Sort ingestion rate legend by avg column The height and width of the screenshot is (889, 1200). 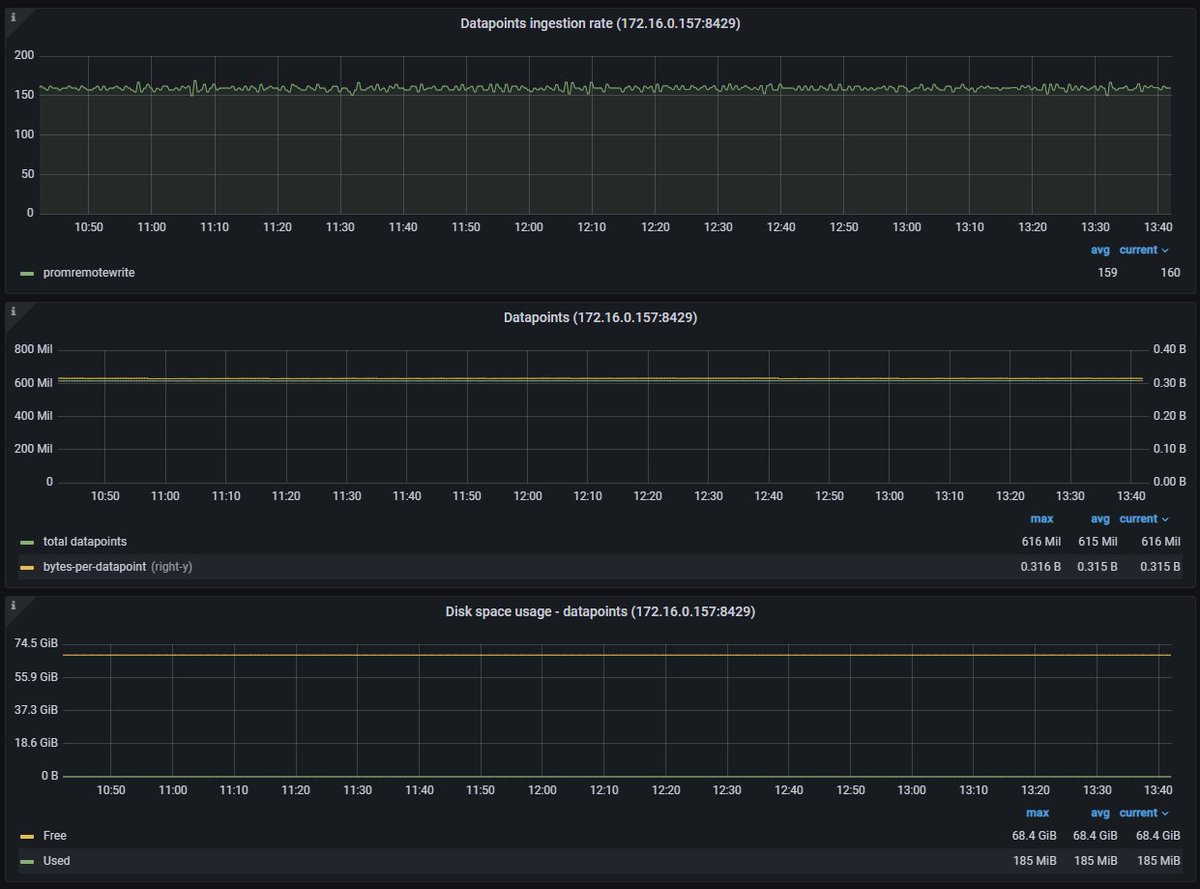1100,250
